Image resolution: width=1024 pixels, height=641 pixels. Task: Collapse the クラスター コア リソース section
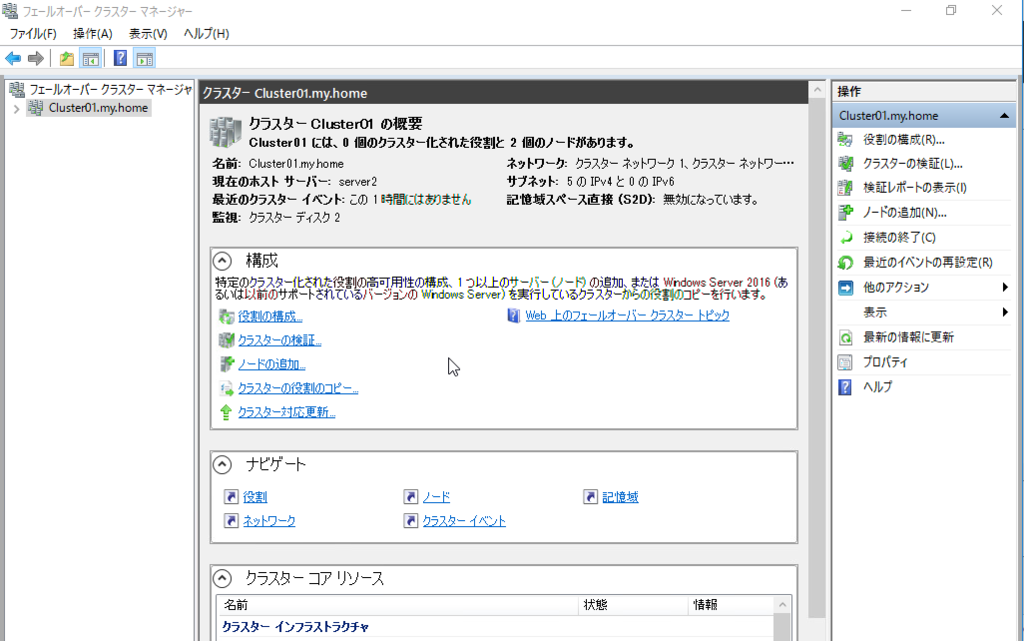[x=222, y=578]
